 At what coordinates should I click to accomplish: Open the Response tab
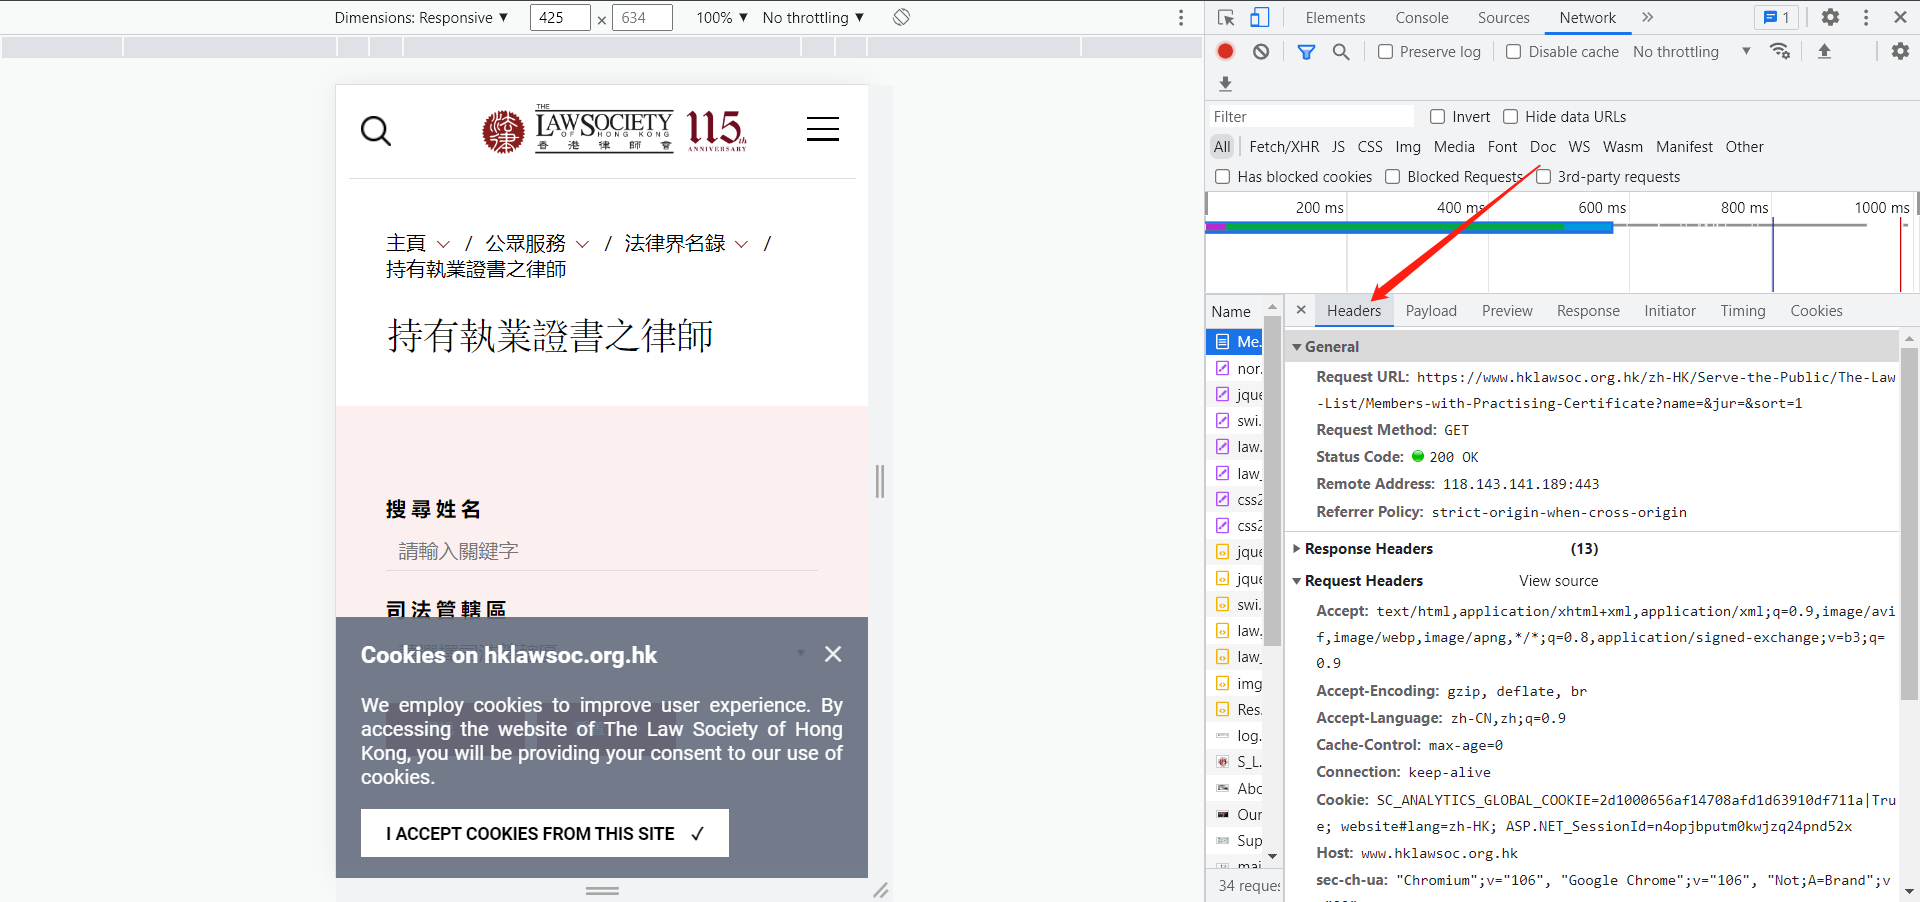coord(1588,311)
